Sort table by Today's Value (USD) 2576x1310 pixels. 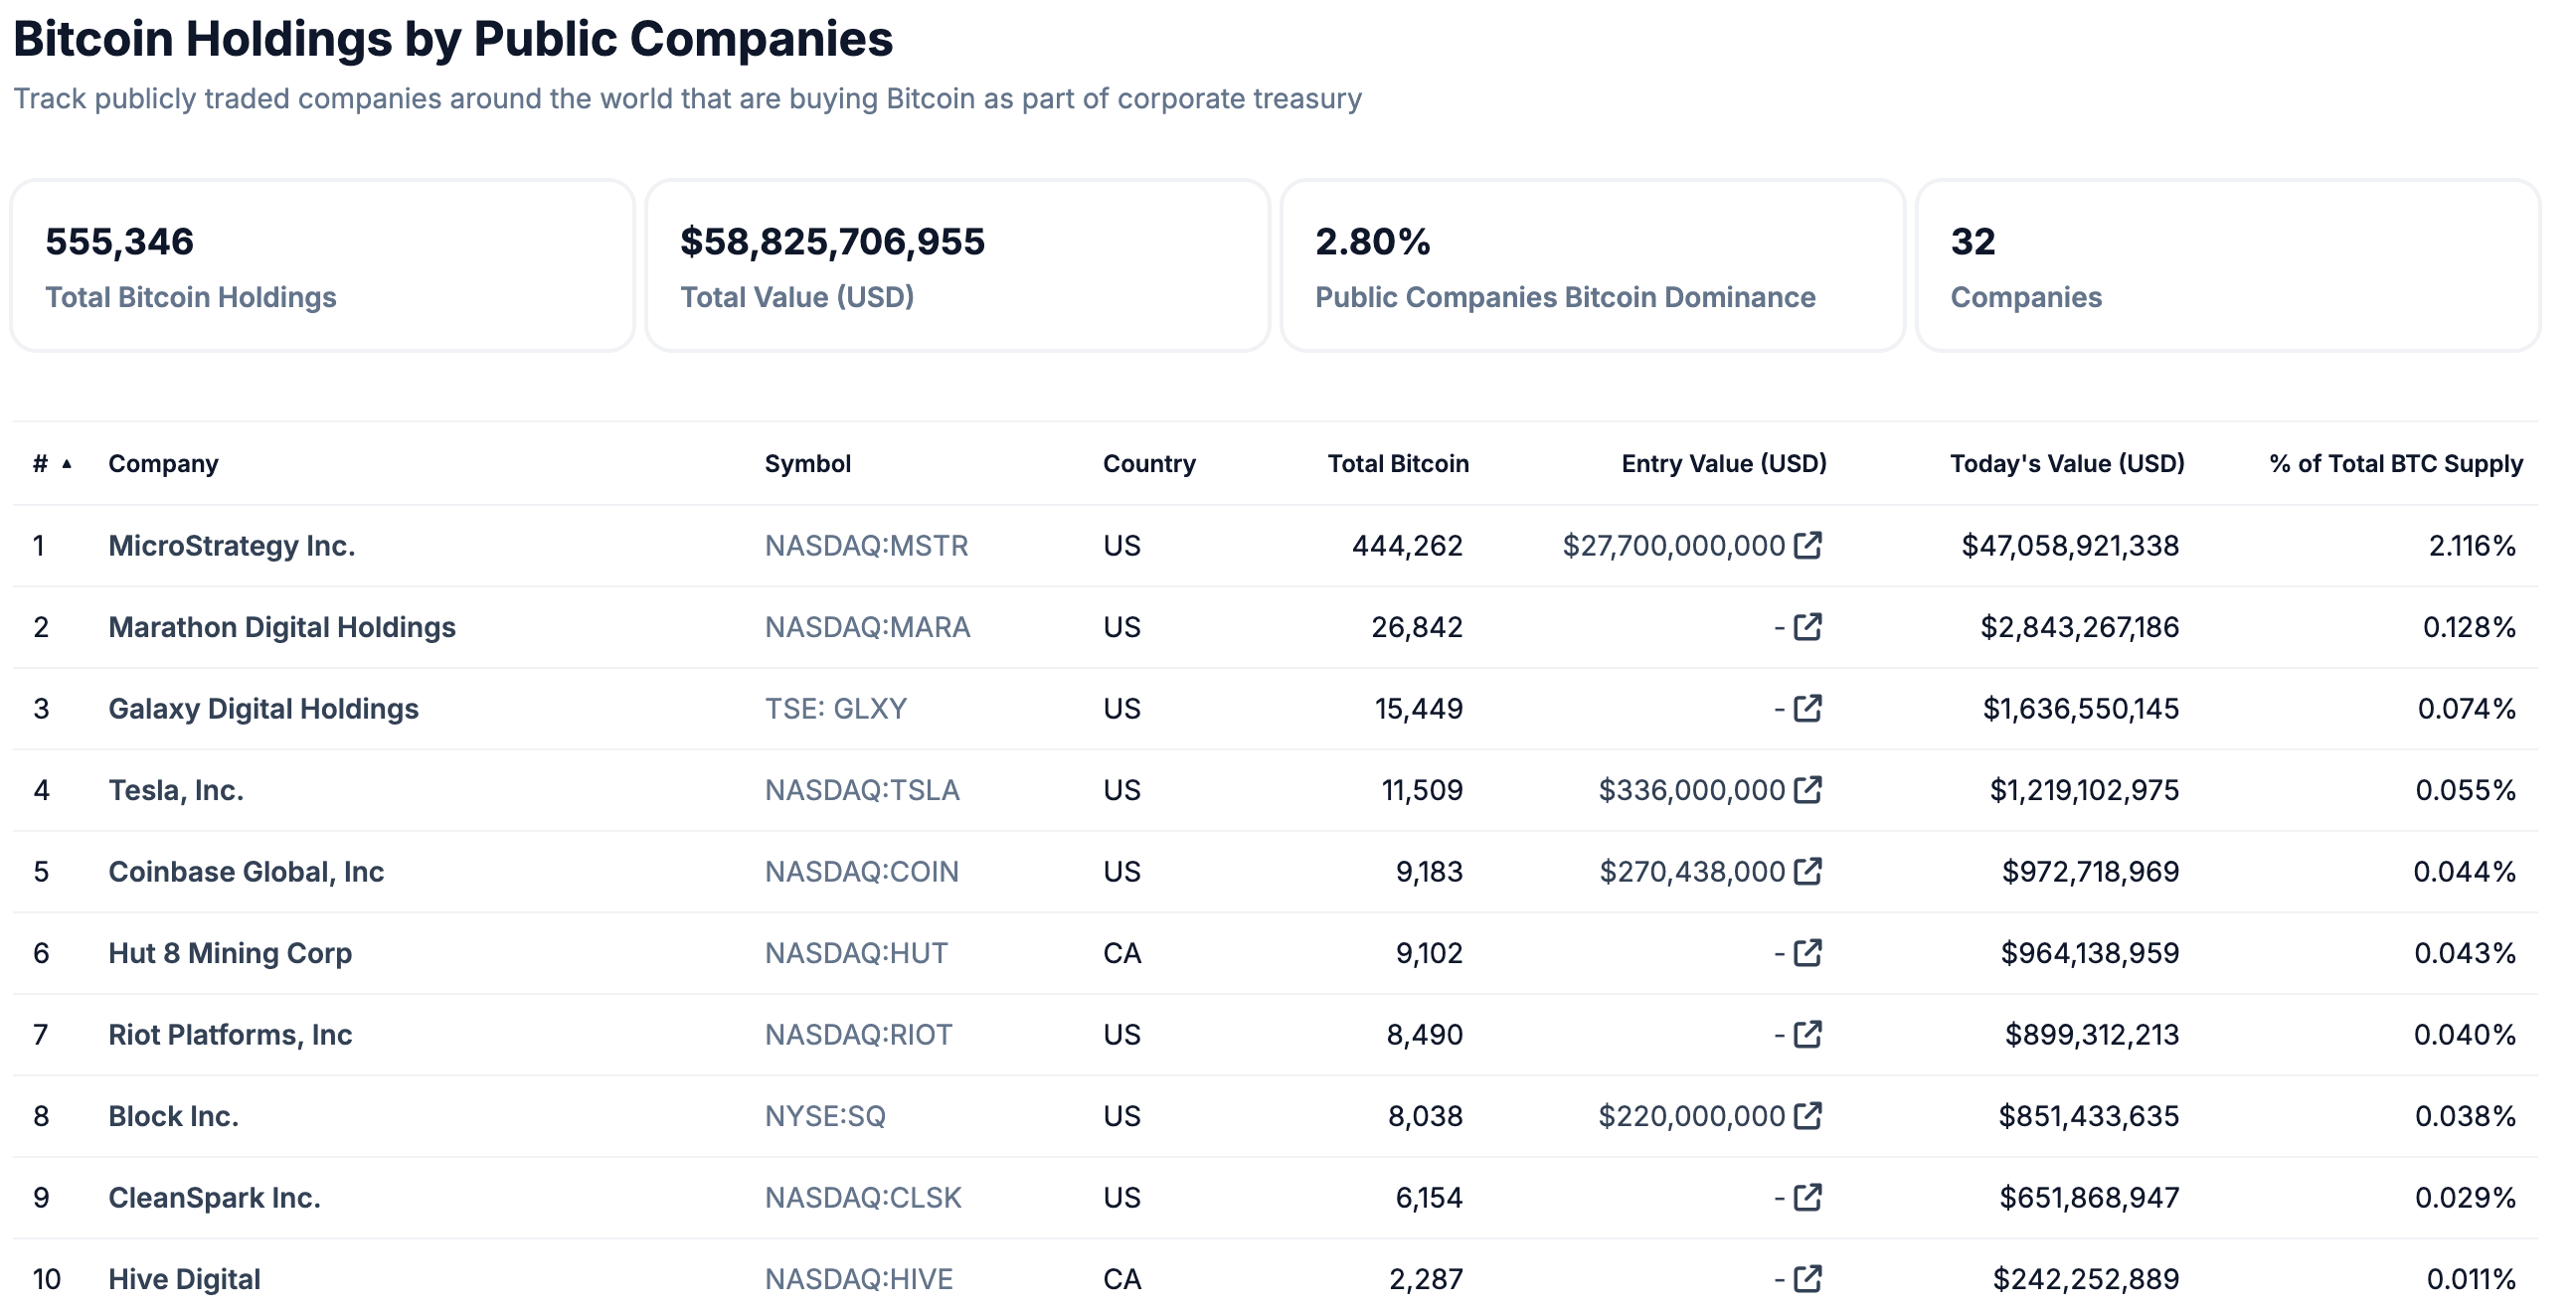2066,464
